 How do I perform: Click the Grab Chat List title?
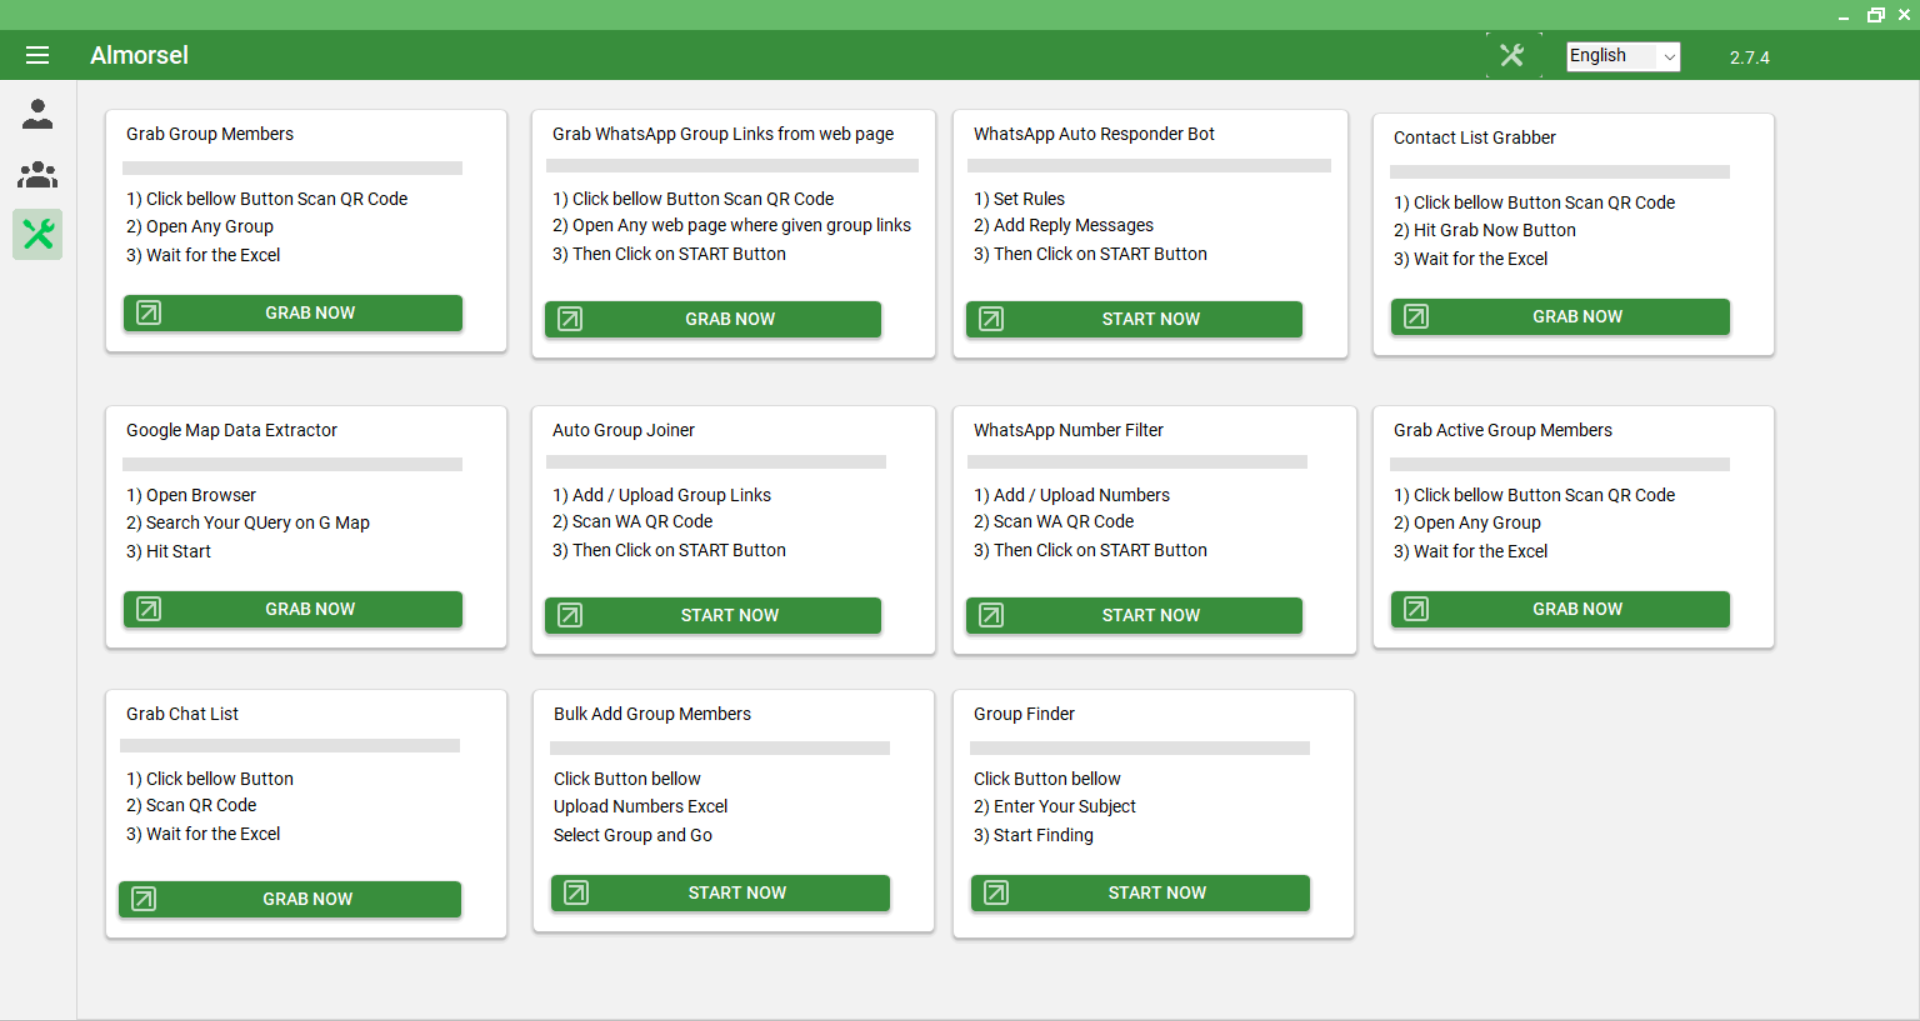point(182,714)
